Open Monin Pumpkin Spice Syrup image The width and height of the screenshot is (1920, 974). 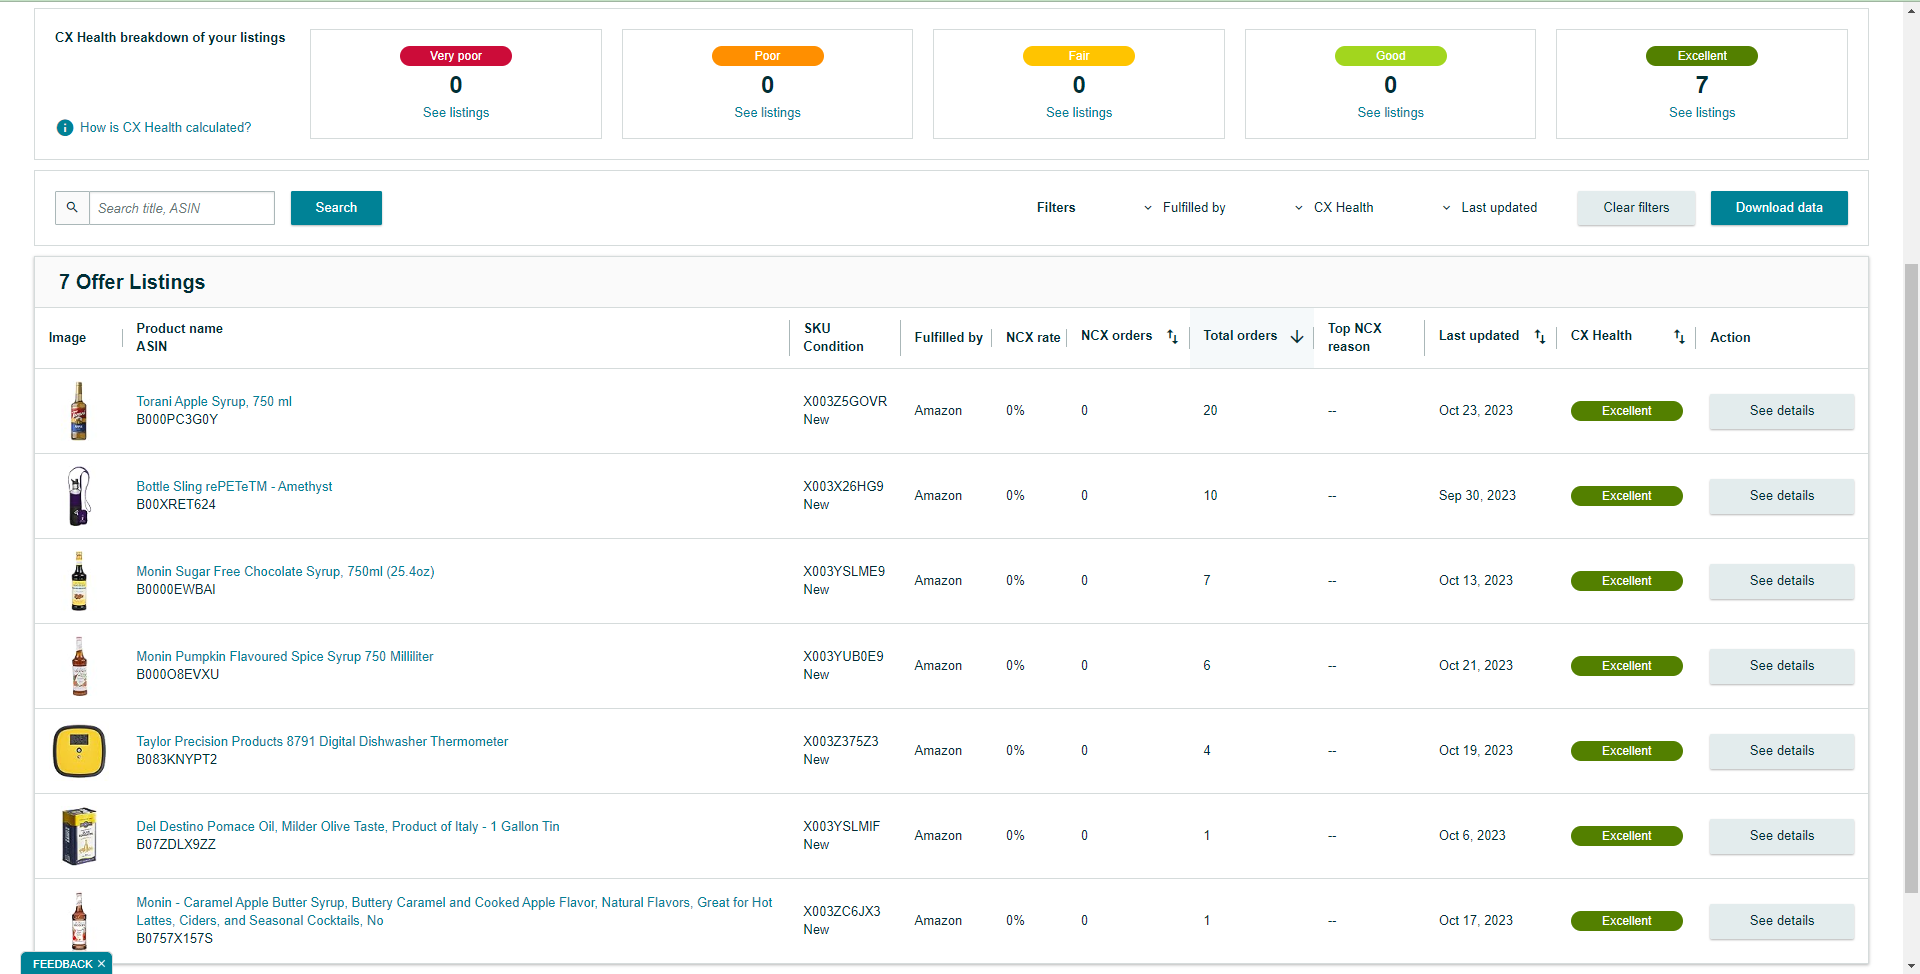tap(79, 666)
